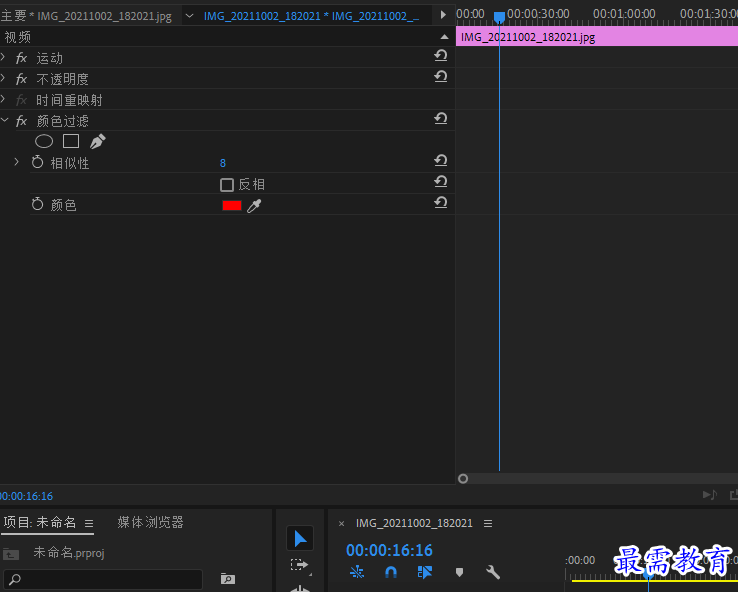
Task: Click the effect timeline playhead marker
Action: (x=499, y=17)
